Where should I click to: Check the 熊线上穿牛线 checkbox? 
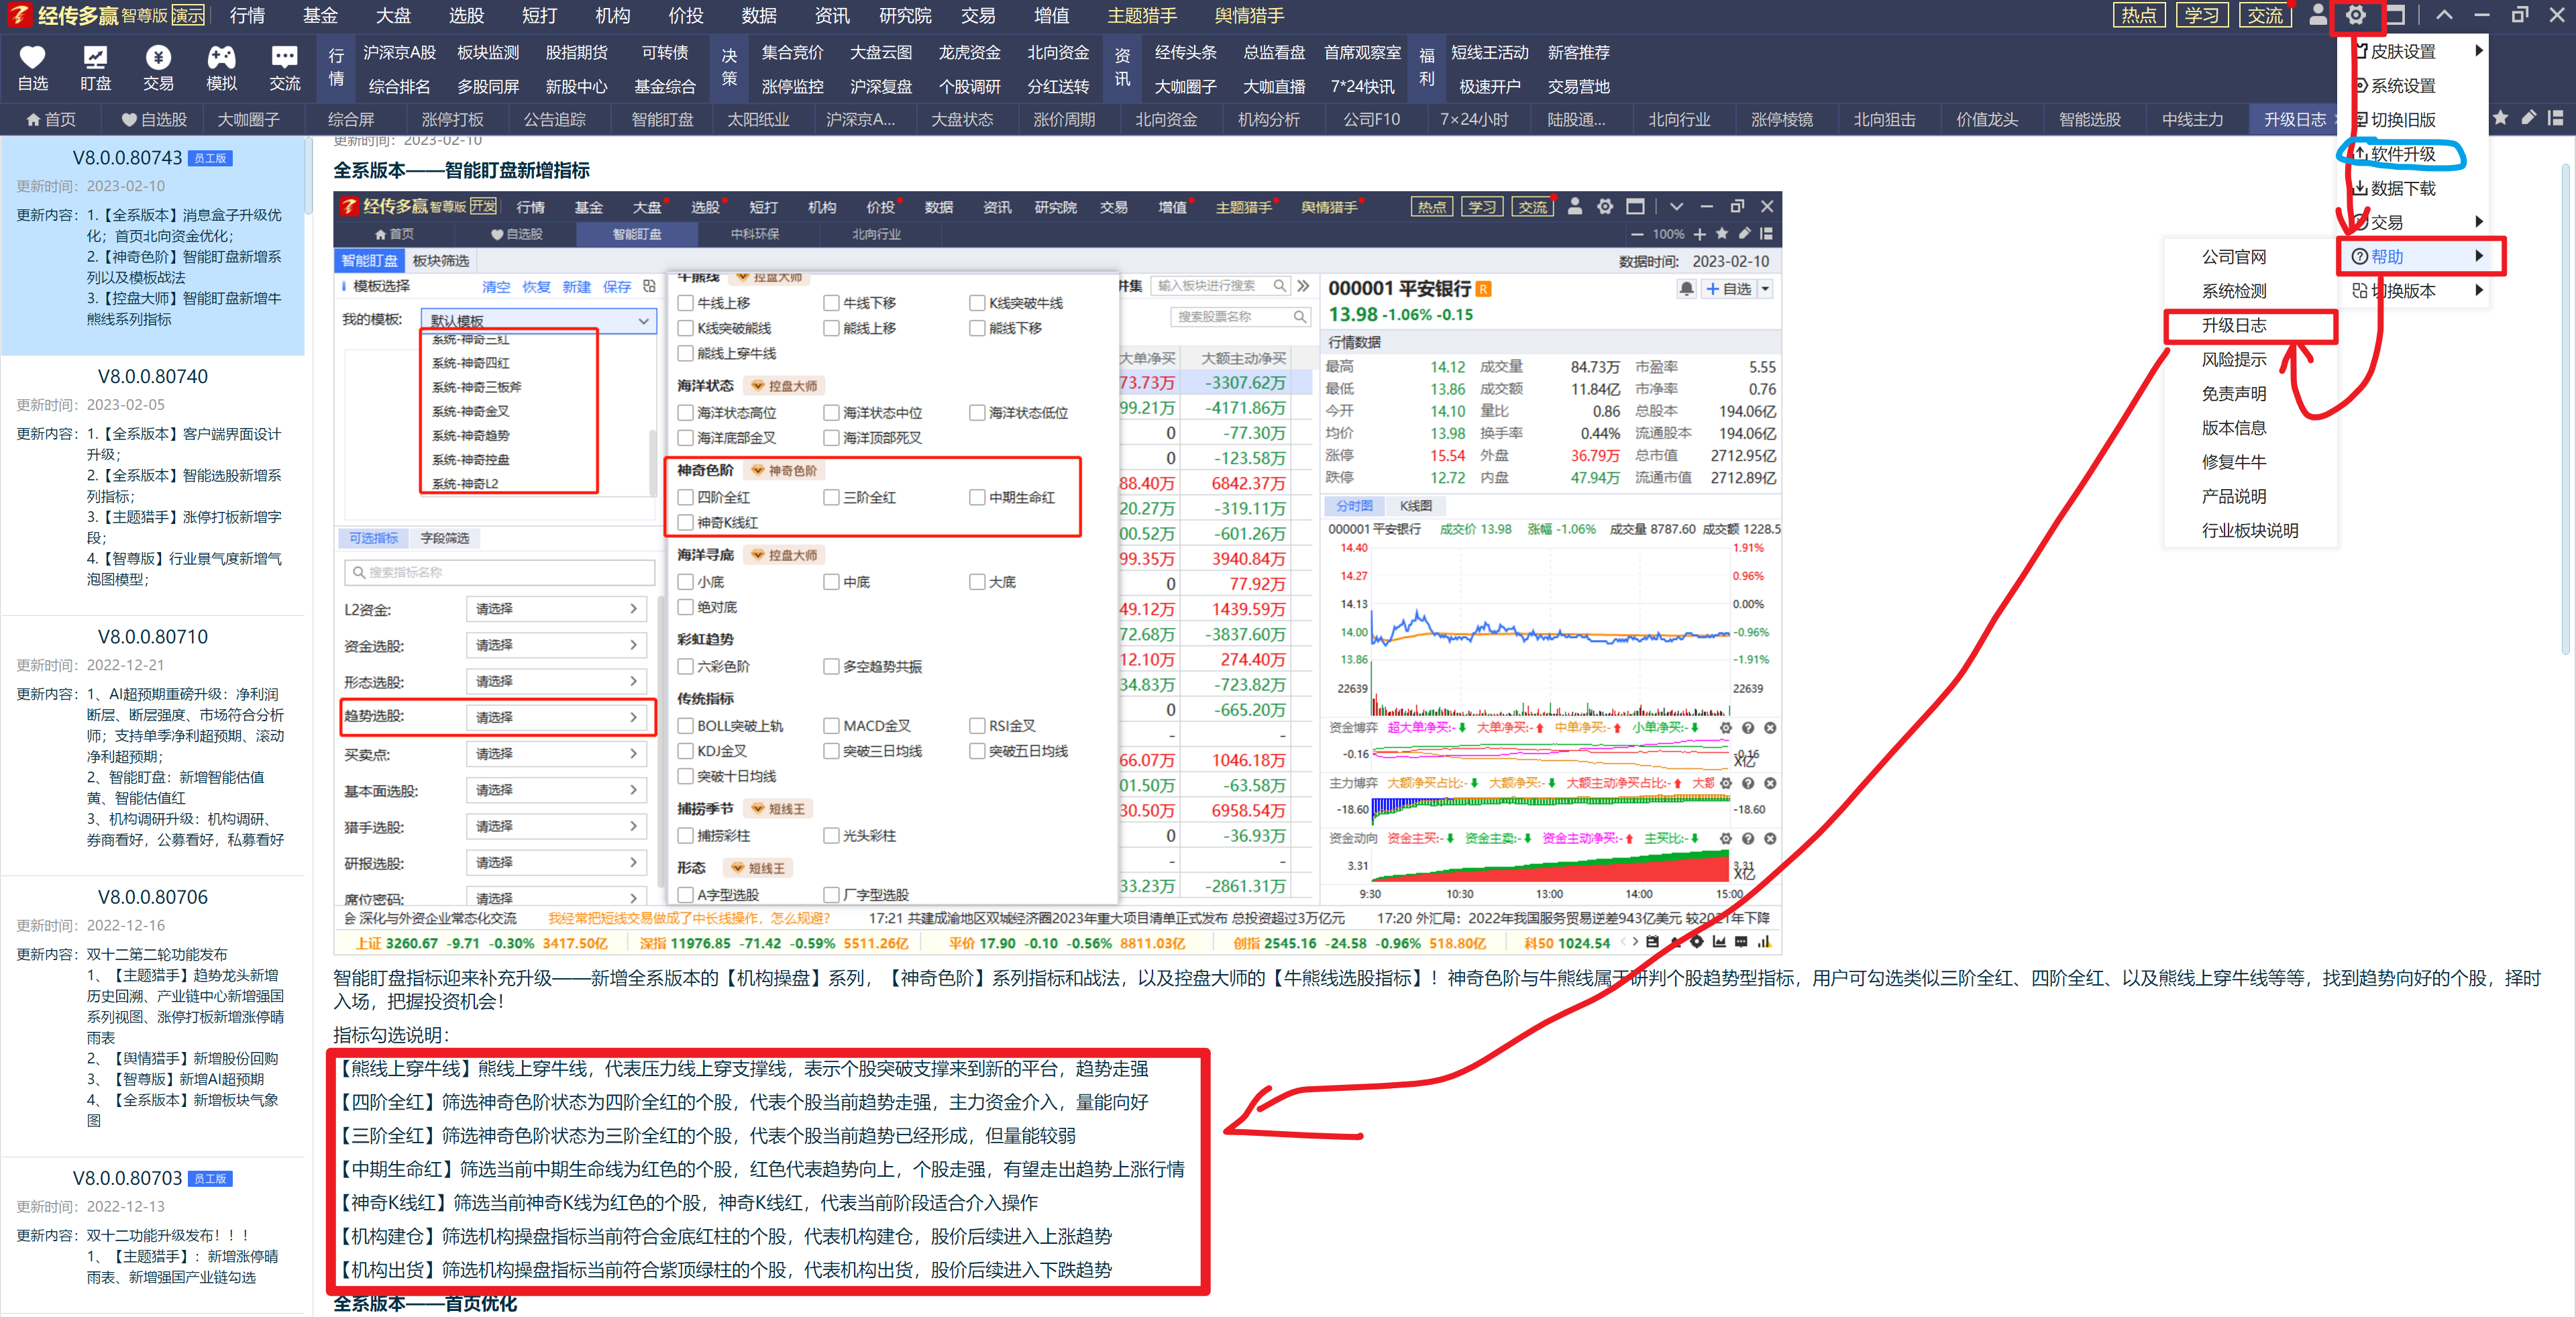[685, 353]
